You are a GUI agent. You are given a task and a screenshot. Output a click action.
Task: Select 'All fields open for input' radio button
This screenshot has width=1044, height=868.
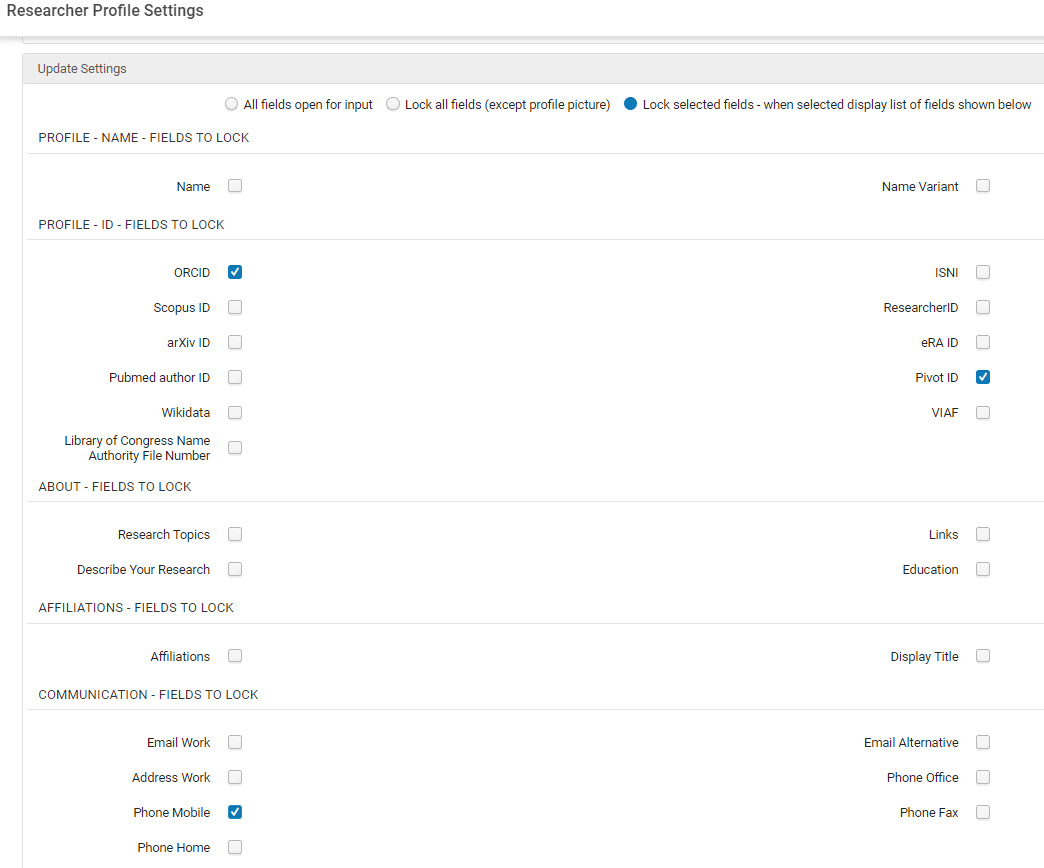(232, 104)
